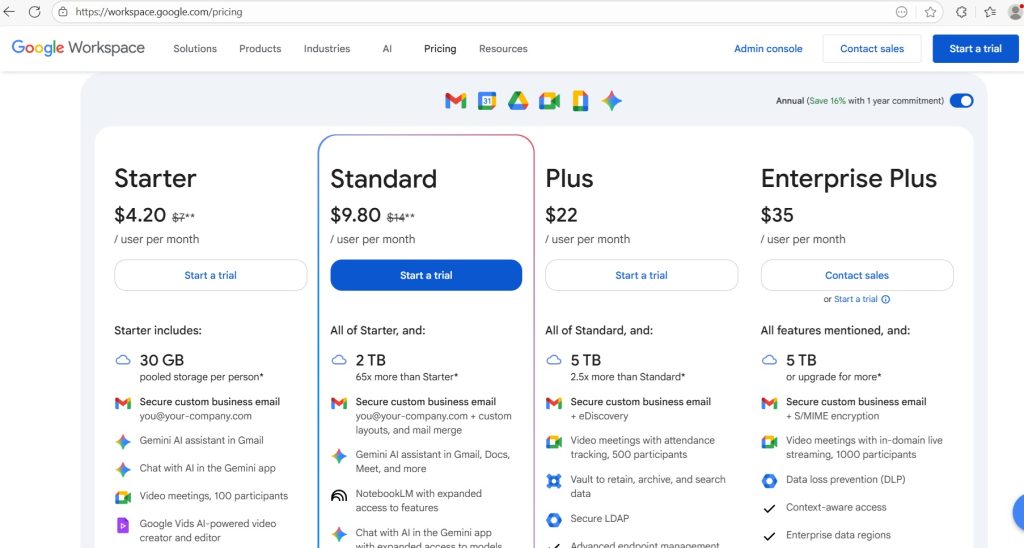Click the info icon beside Enterprise Start a trial

click(x=886, y=299)
